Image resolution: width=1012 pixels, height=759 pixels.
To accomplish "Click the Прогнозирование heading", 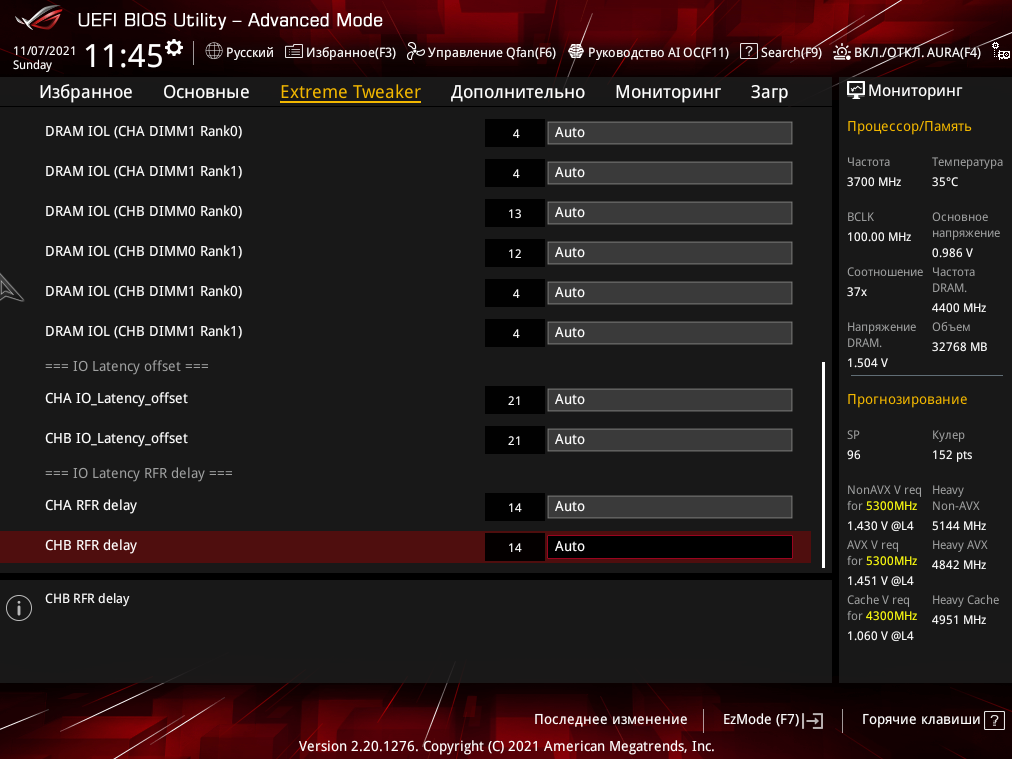I will pyautogui.click(x=907, y=400).
